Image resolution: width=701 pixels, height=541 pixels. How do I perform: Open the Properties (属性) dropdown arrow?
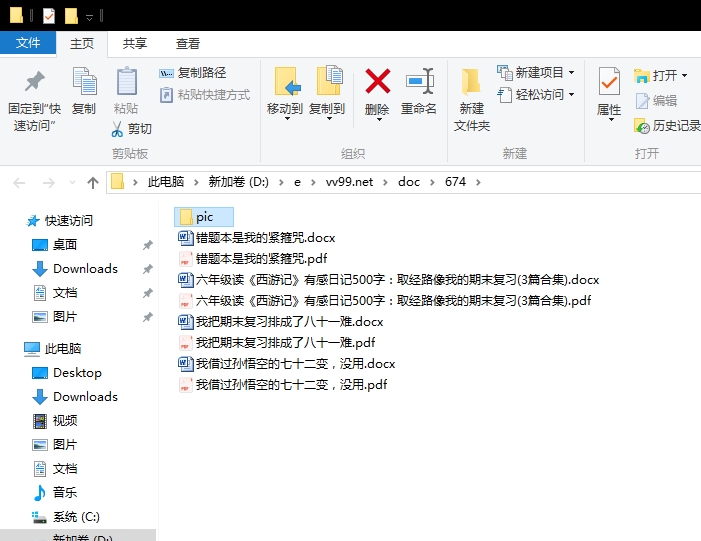[x=611, y=120]
